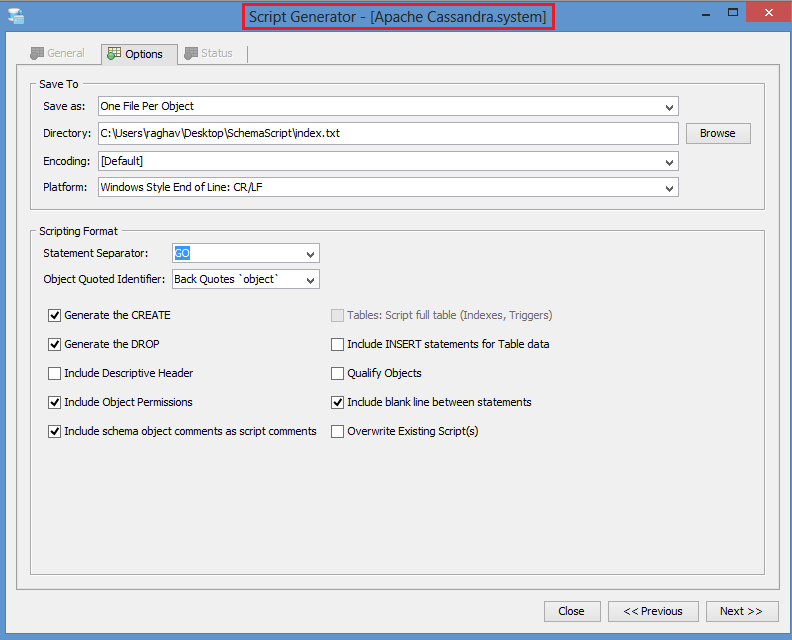The height and width of the screenshot is (640, 792).
Task: Uncheck Include blank line between statements
Action: tap(337, 403)
